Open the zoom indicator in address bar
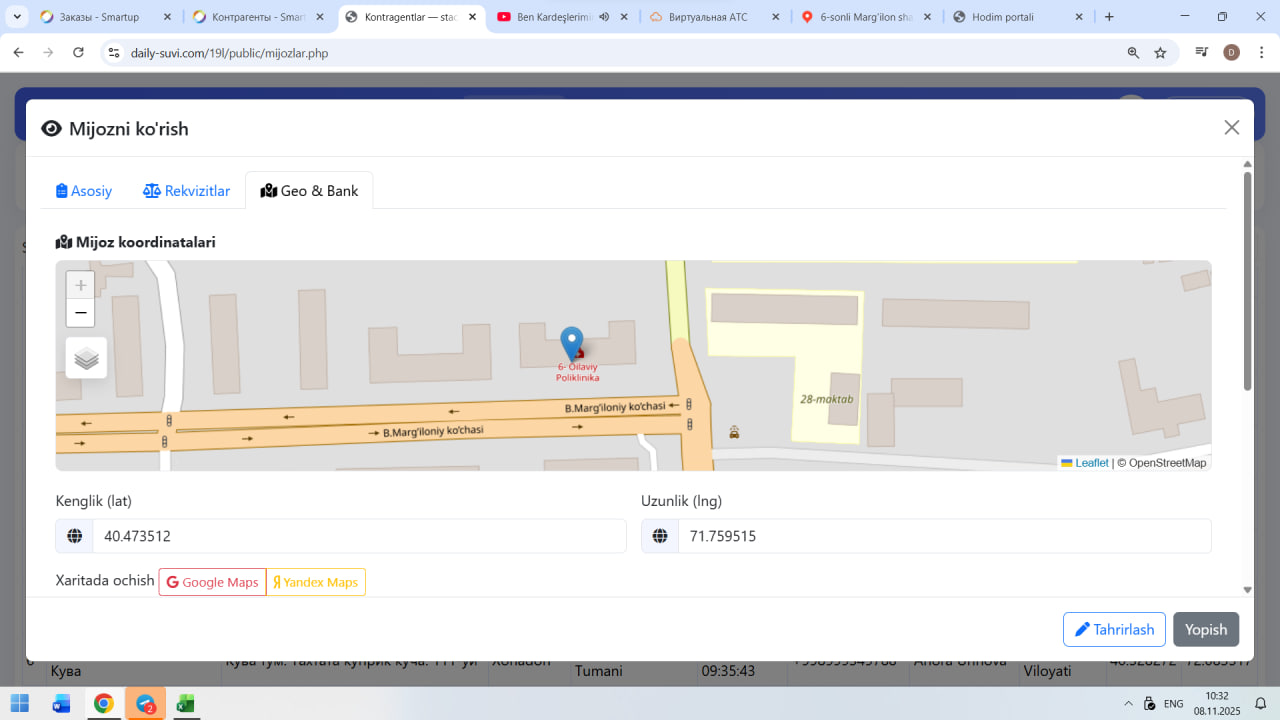 click(1133, 53)
